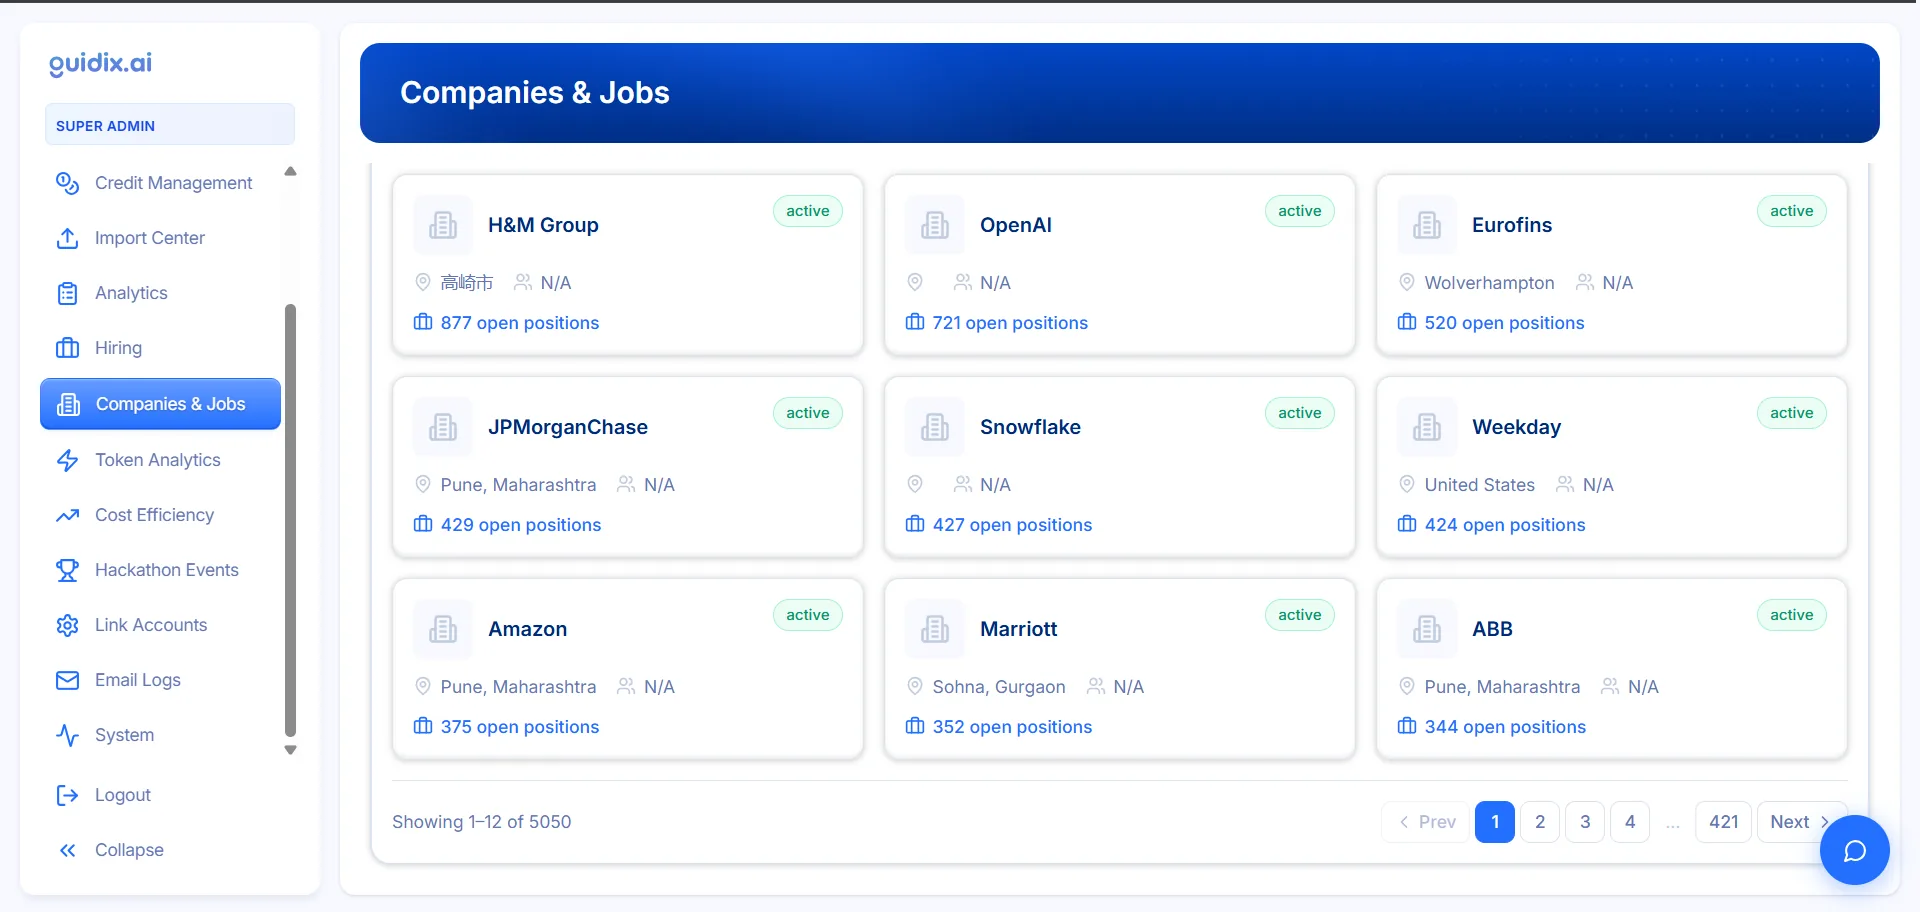The height and width of the screenshot is (912, 1920).
Task: Open the 352 open positions link for Marriott
Action: pyautogui.click(x=1012, y=727)
